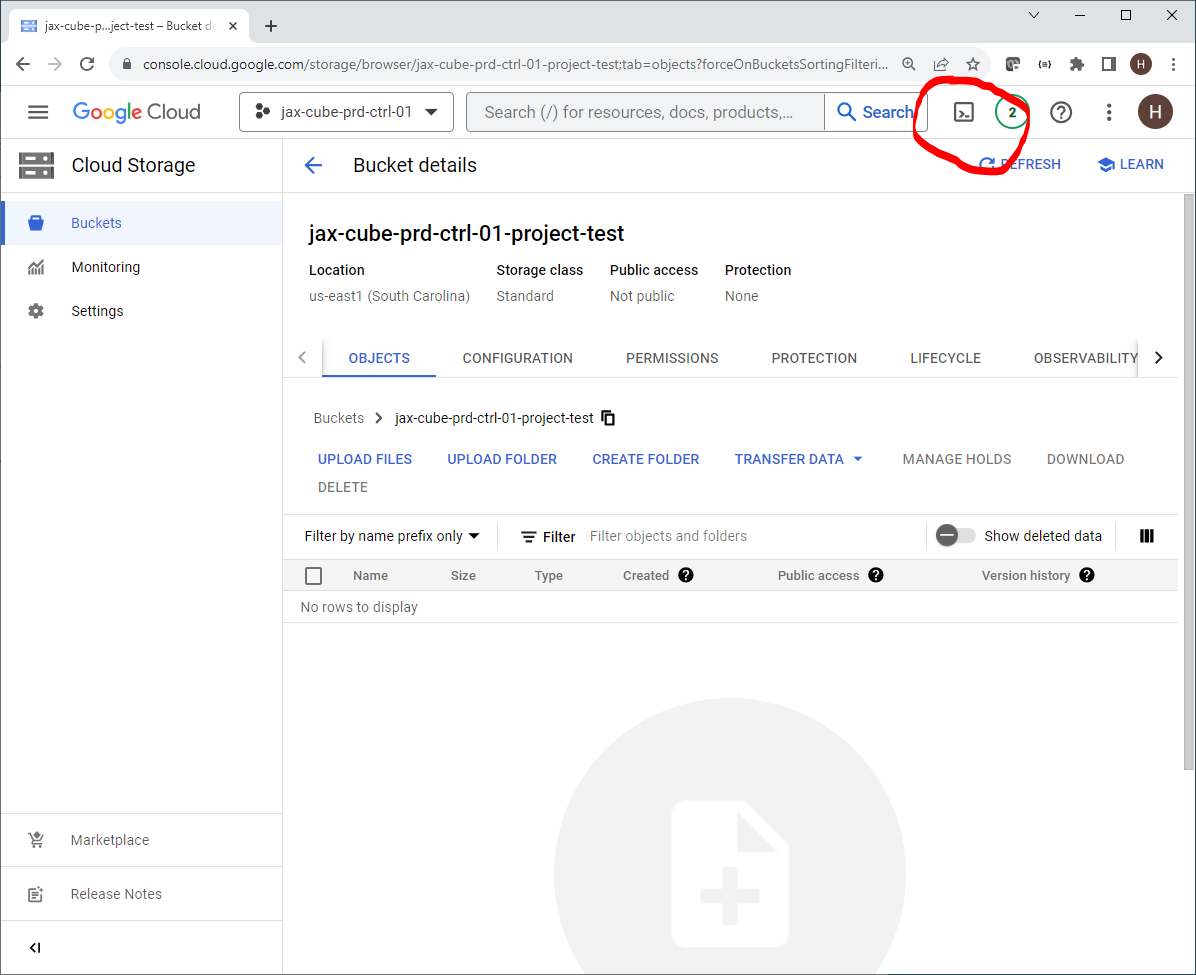This screenshot has width=1196, height=975.
Task: Toggle Show deleted data switch
Action: click(955, 536)
